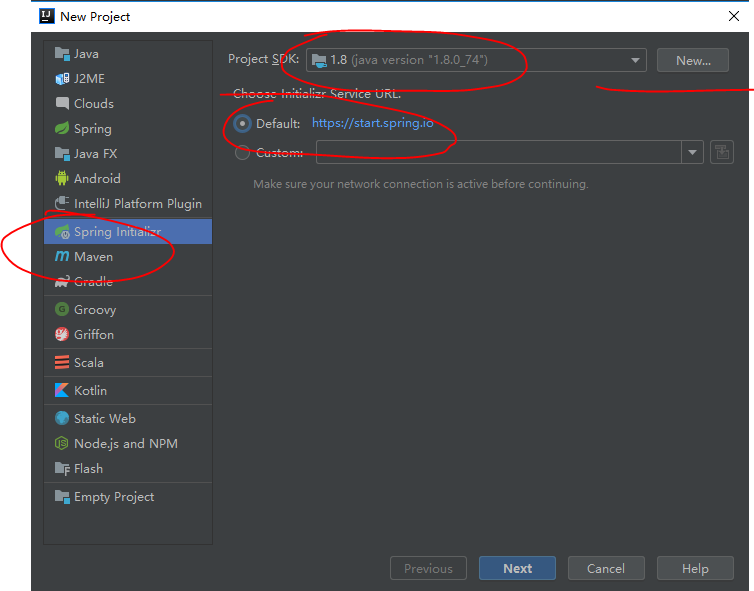Select Static Web entry
This screenshot has width=754, height=591.
click(x=128, y=418)
